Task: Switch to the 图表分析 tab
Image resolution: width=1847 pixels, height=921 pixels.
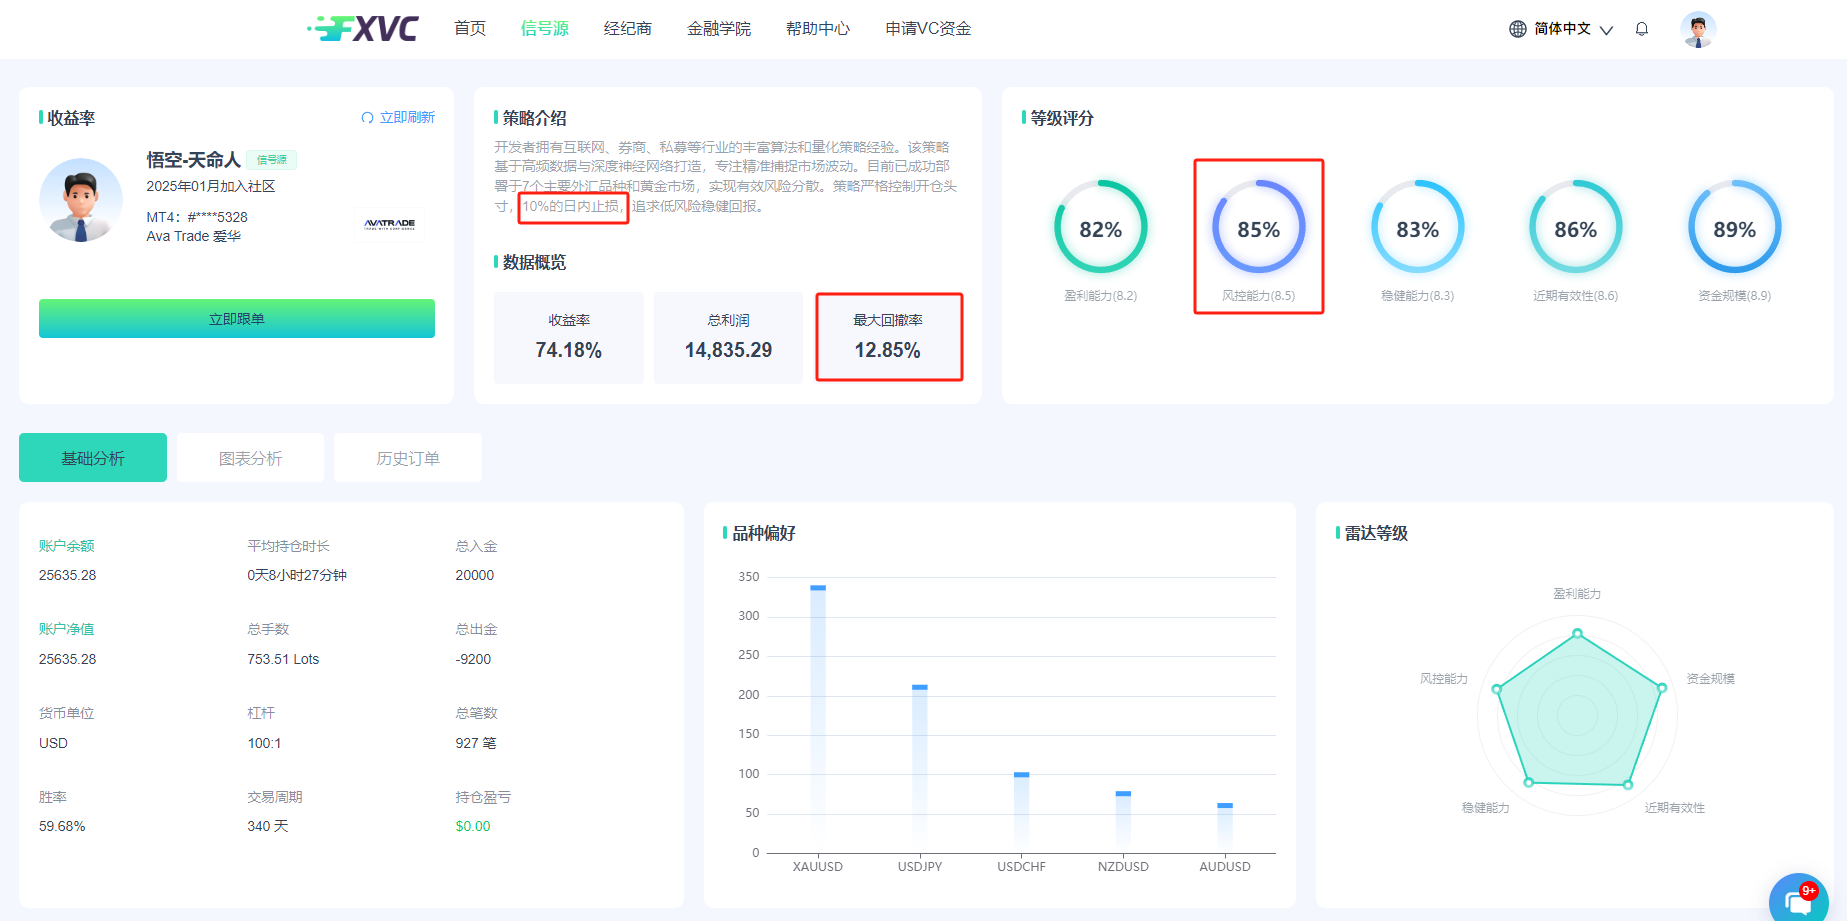Action: [x=250, y=458]
